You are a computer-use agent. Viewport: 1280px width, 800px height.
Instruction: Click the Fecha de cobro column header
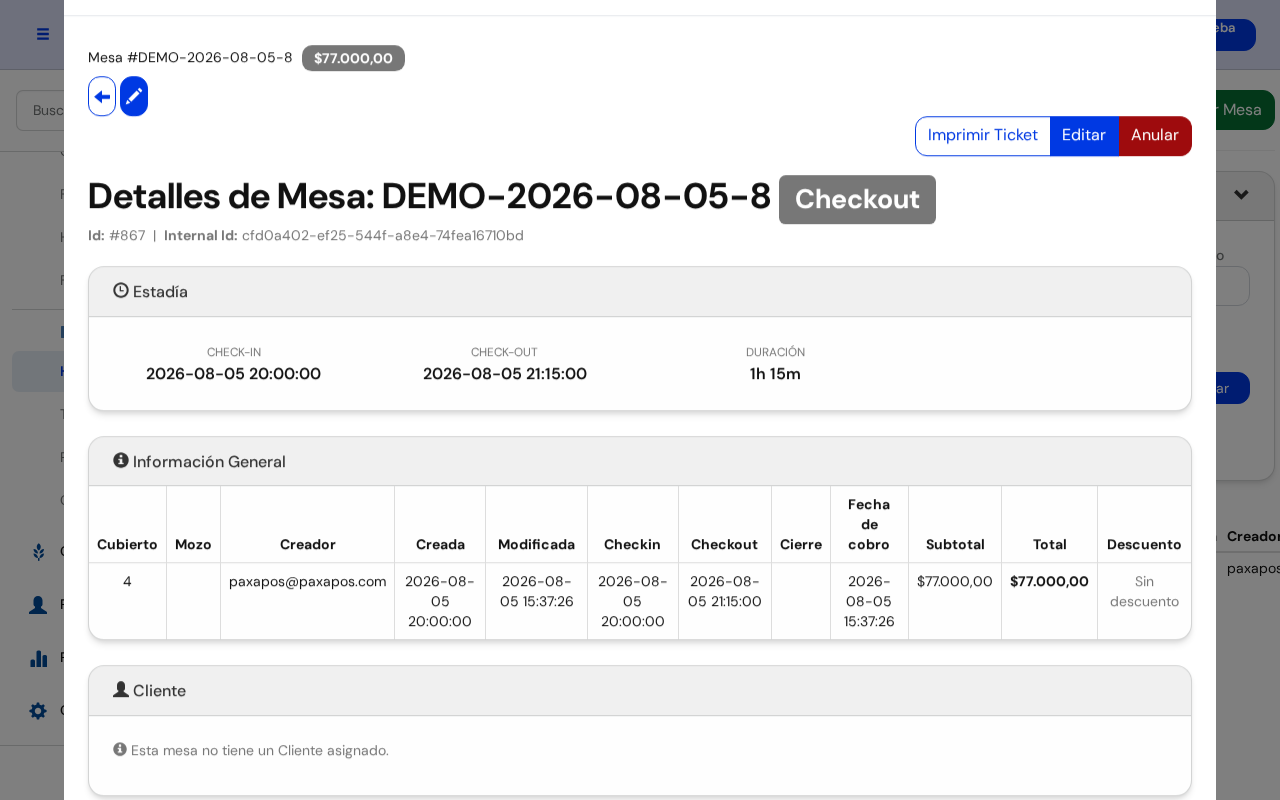[x=869, y=525]
